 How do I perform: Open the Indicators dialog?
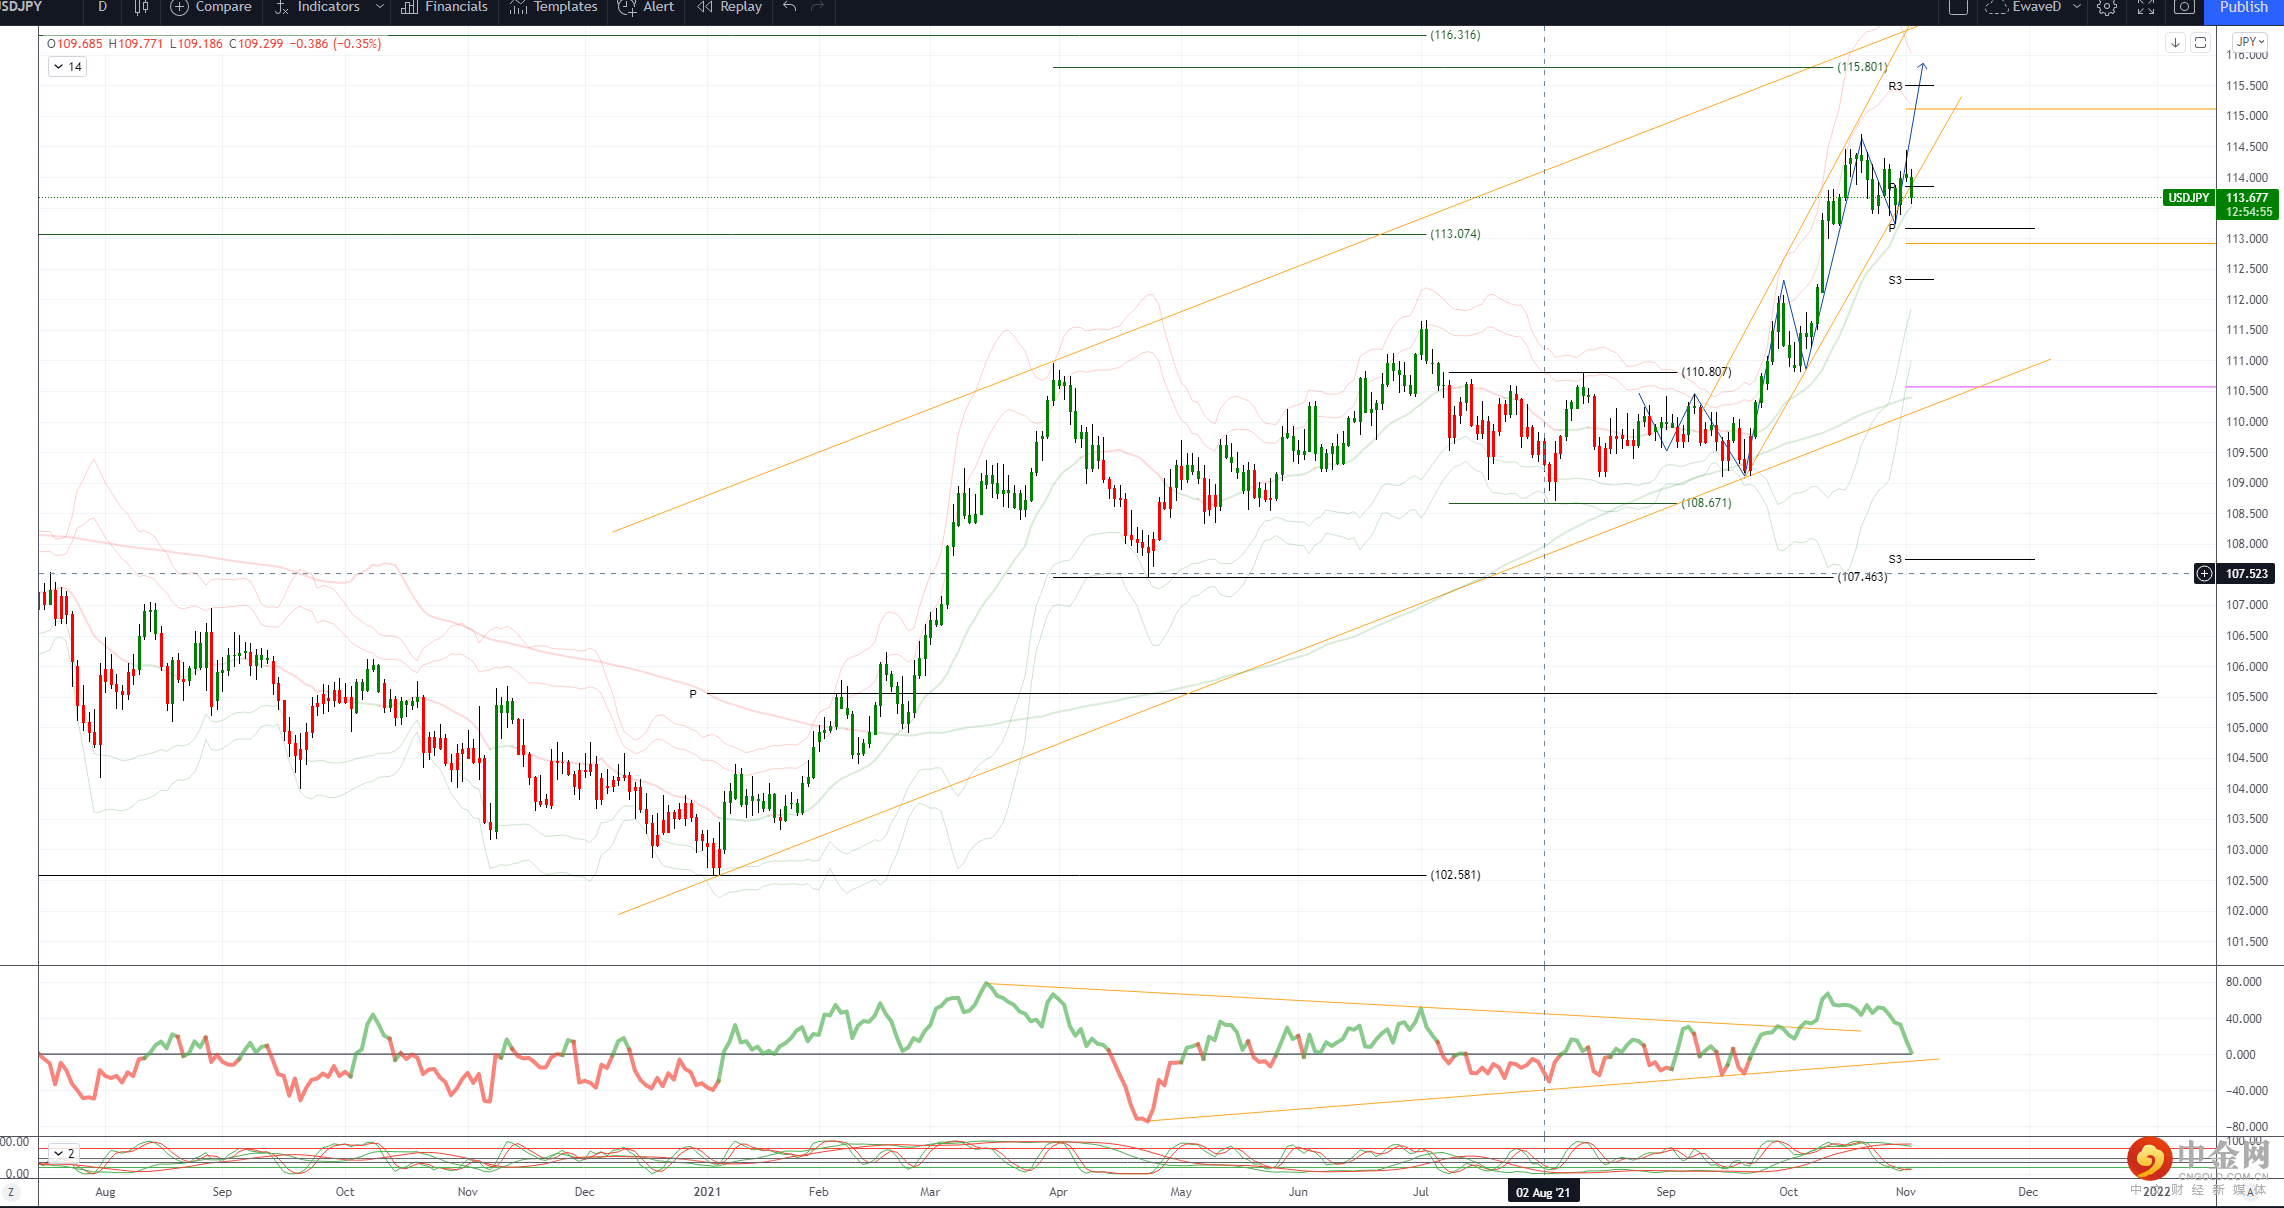click(317, 7)
